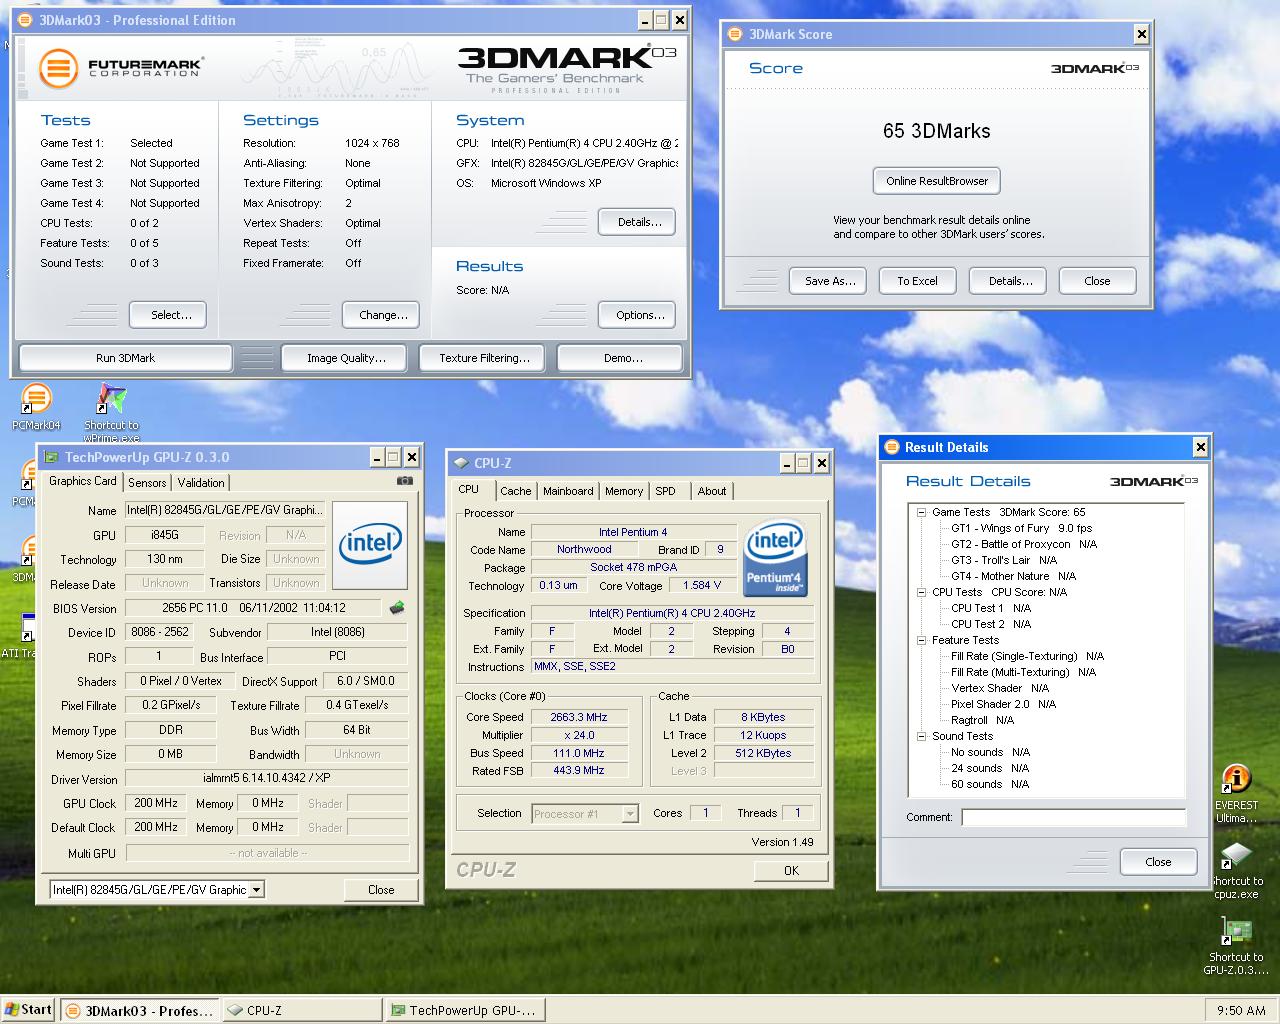Click the GPU-Z Driver Version field
The width and height of the screenshot is (1280, 1024).
point(267,778)
